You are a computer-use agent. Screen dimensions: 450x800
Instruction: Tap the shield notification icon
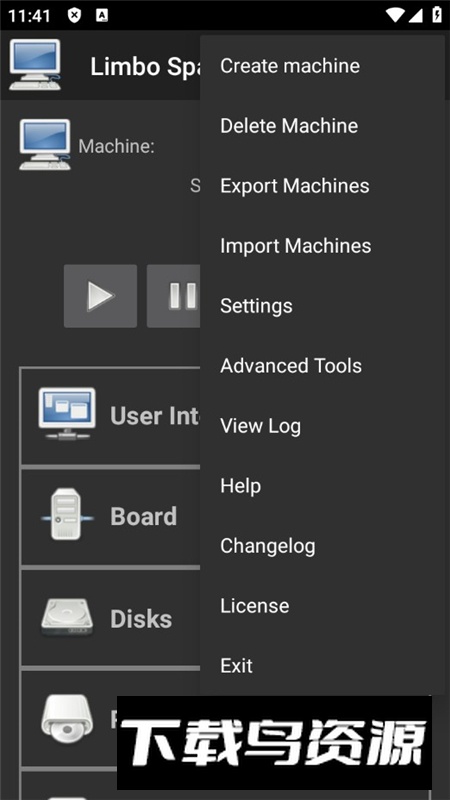[74, 15]
